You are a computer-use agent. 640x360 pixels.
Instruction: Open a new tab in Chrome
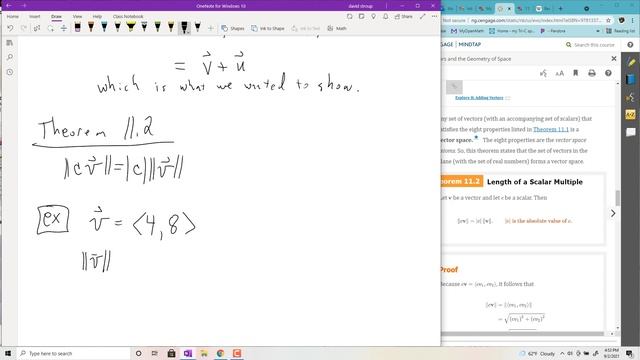point(560,8)
